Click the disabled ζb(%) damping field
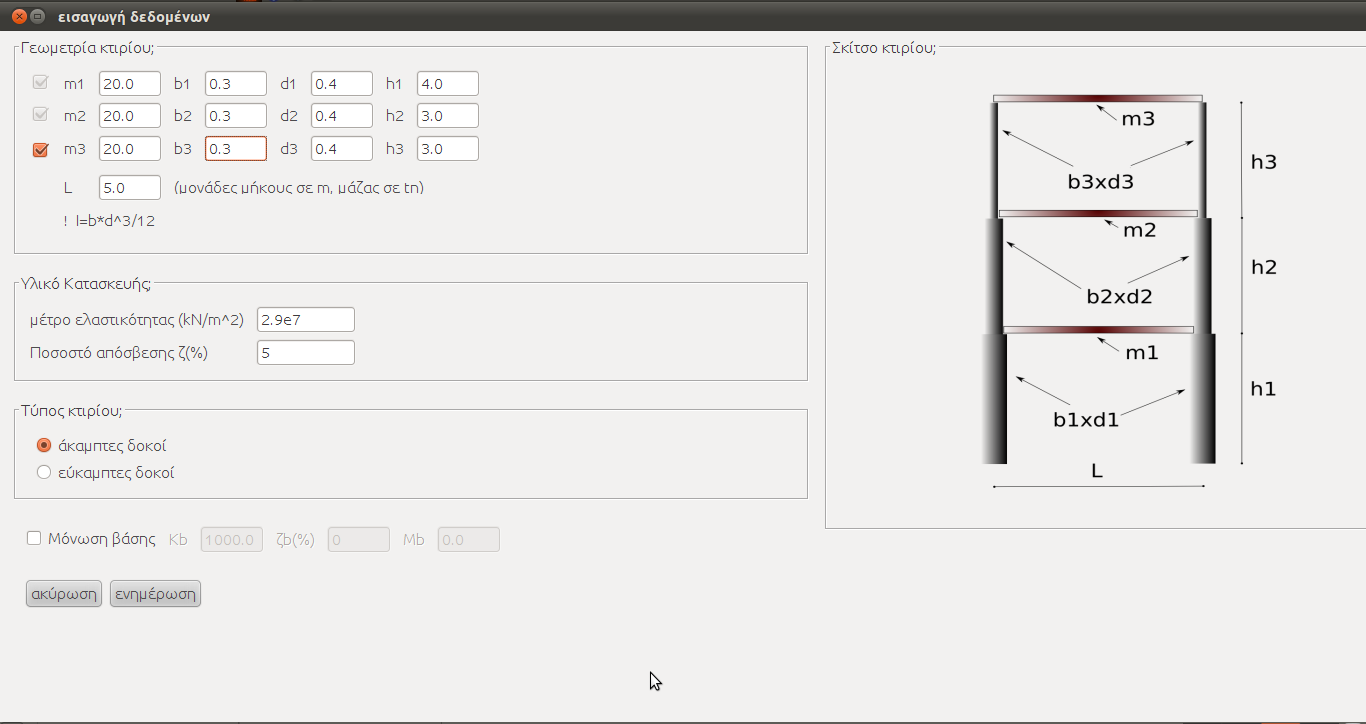The width and height of the screenshot is (1366, 724). point(359,540)
